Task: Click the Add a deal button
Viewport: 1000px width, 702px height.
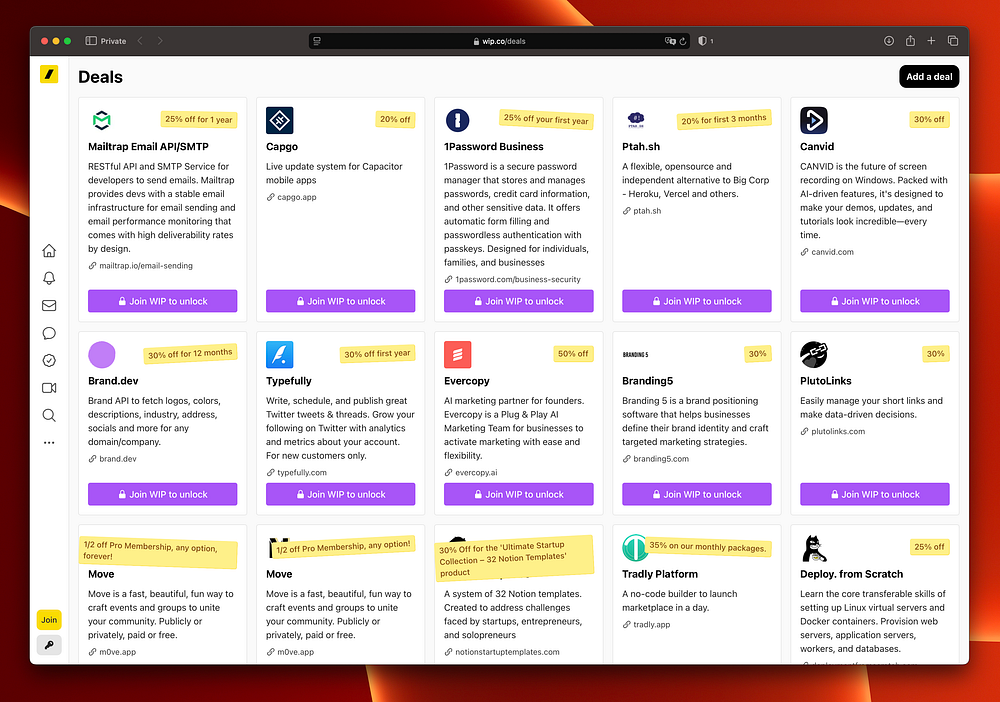Action: (x=929, y=77)
